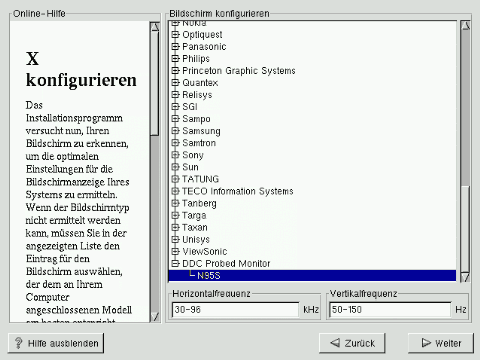Select the Optiquest label

[202, 35]
